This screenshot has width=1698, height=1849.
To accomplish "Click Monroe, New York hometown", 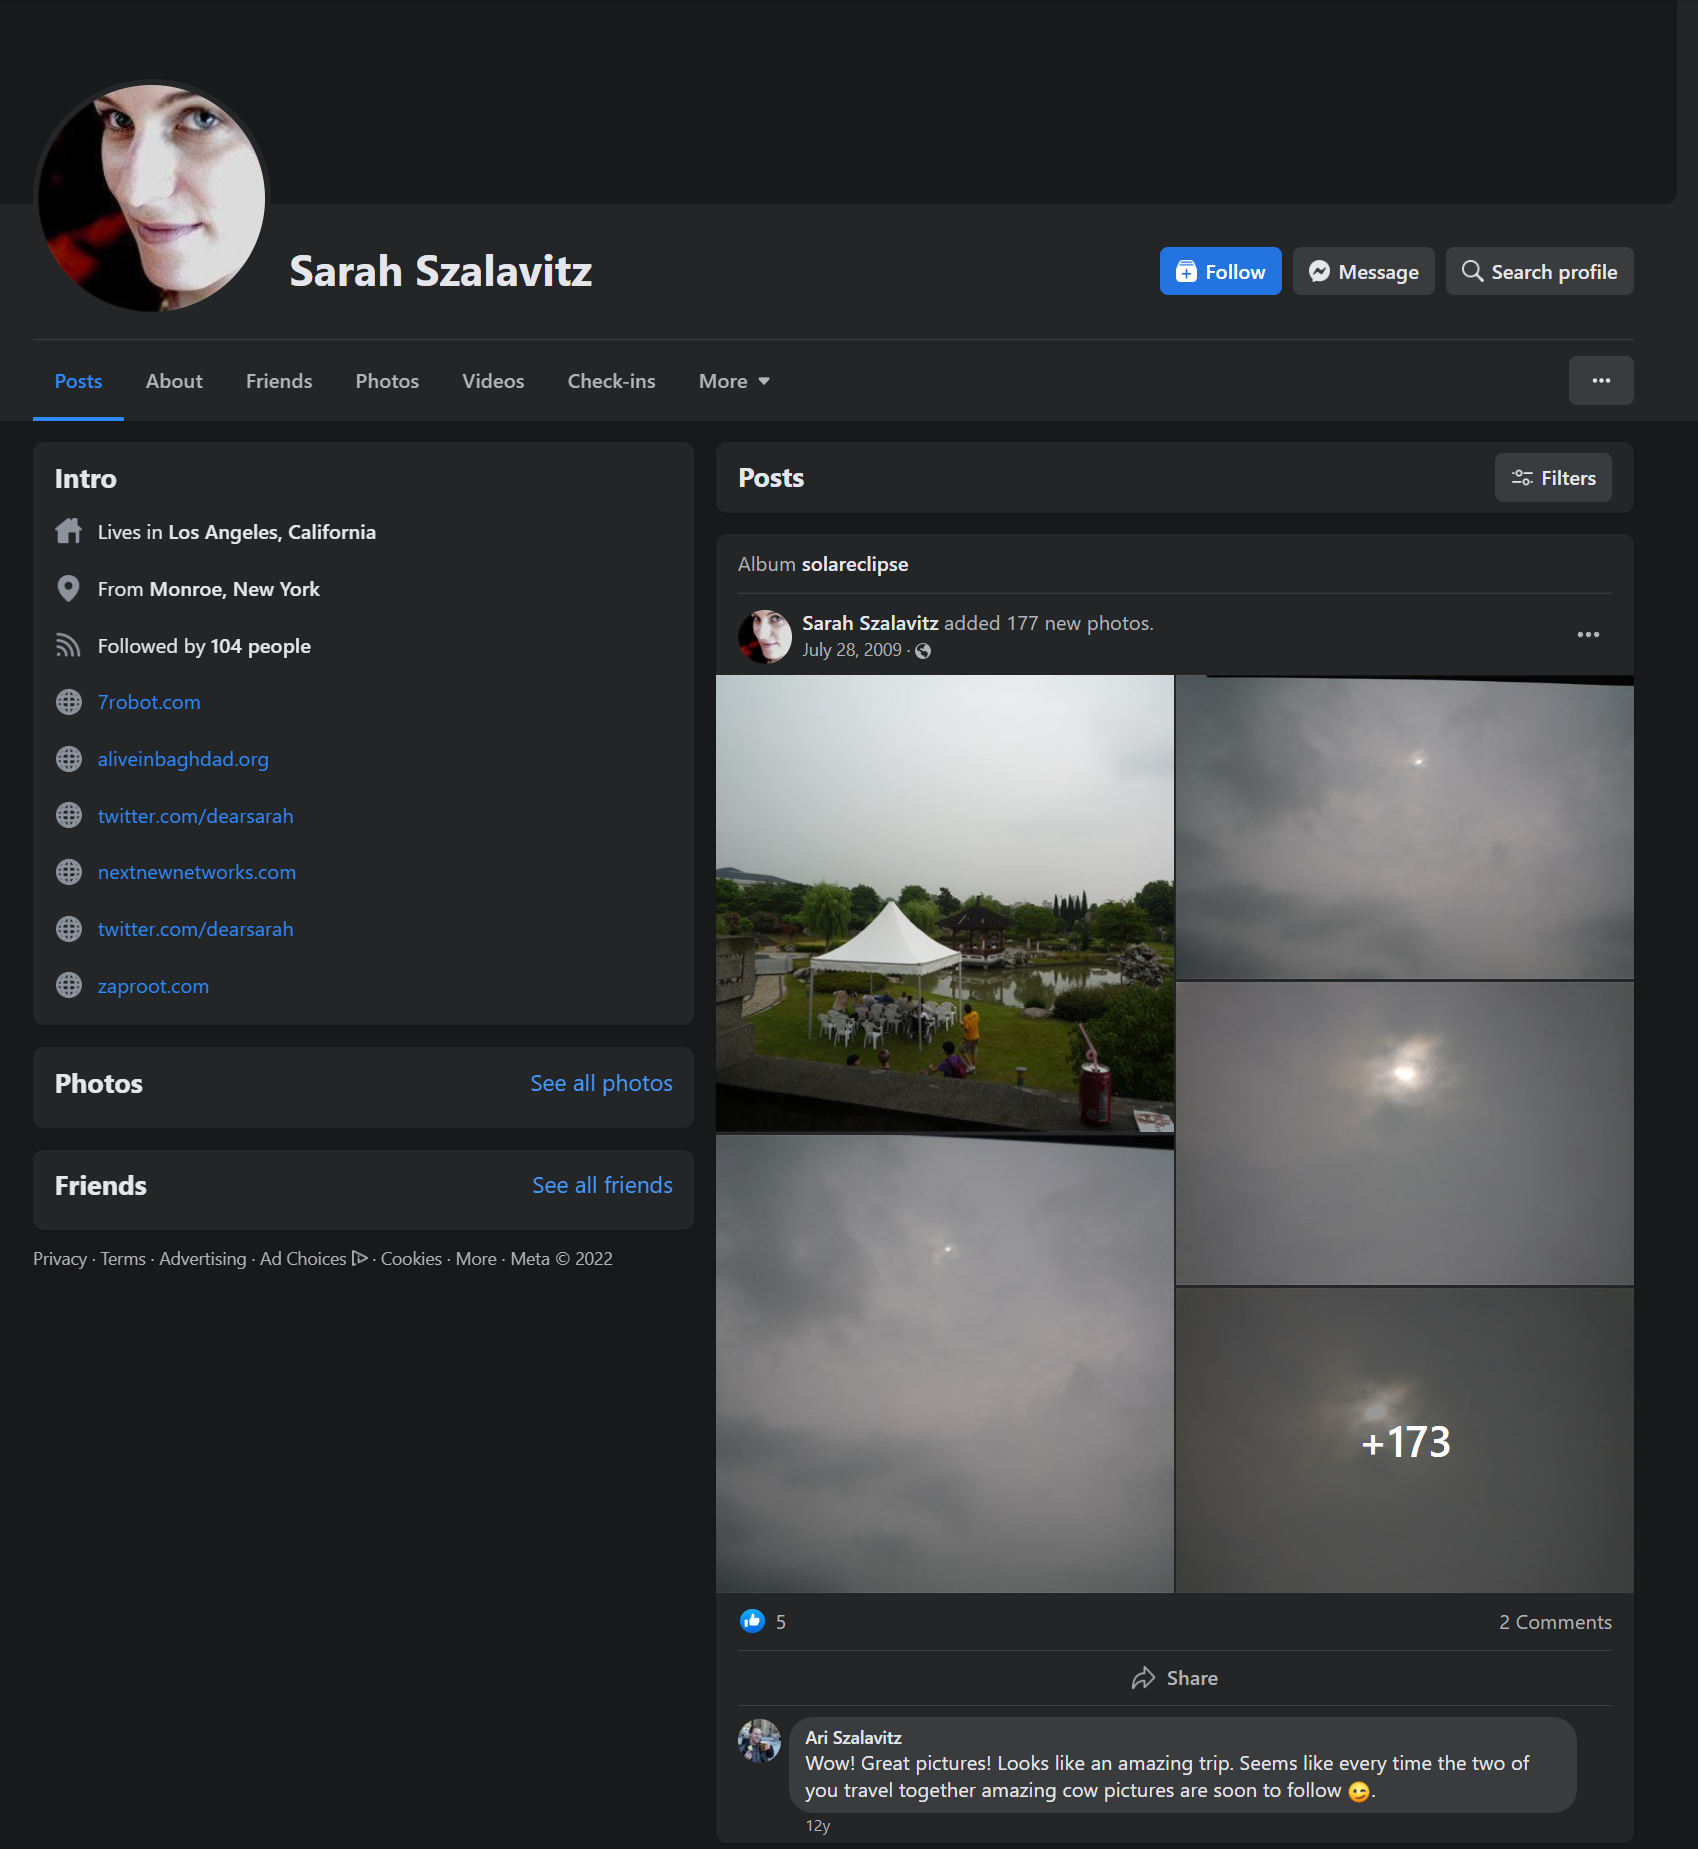I will coord(234,589).
